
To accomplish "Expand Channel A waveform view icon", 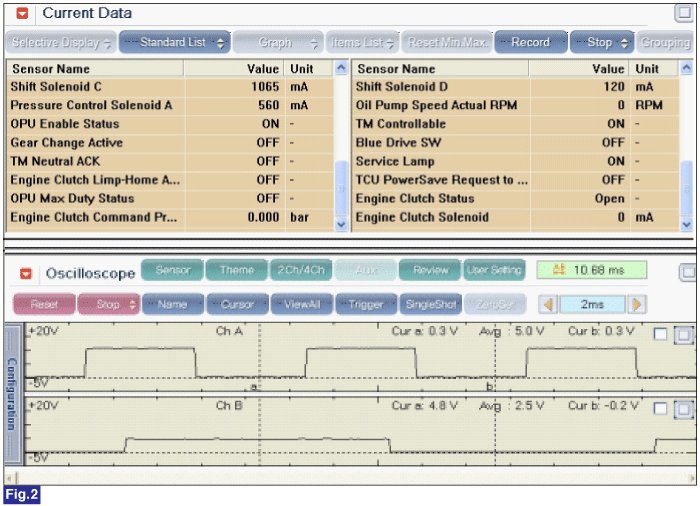I will (683, 335).
